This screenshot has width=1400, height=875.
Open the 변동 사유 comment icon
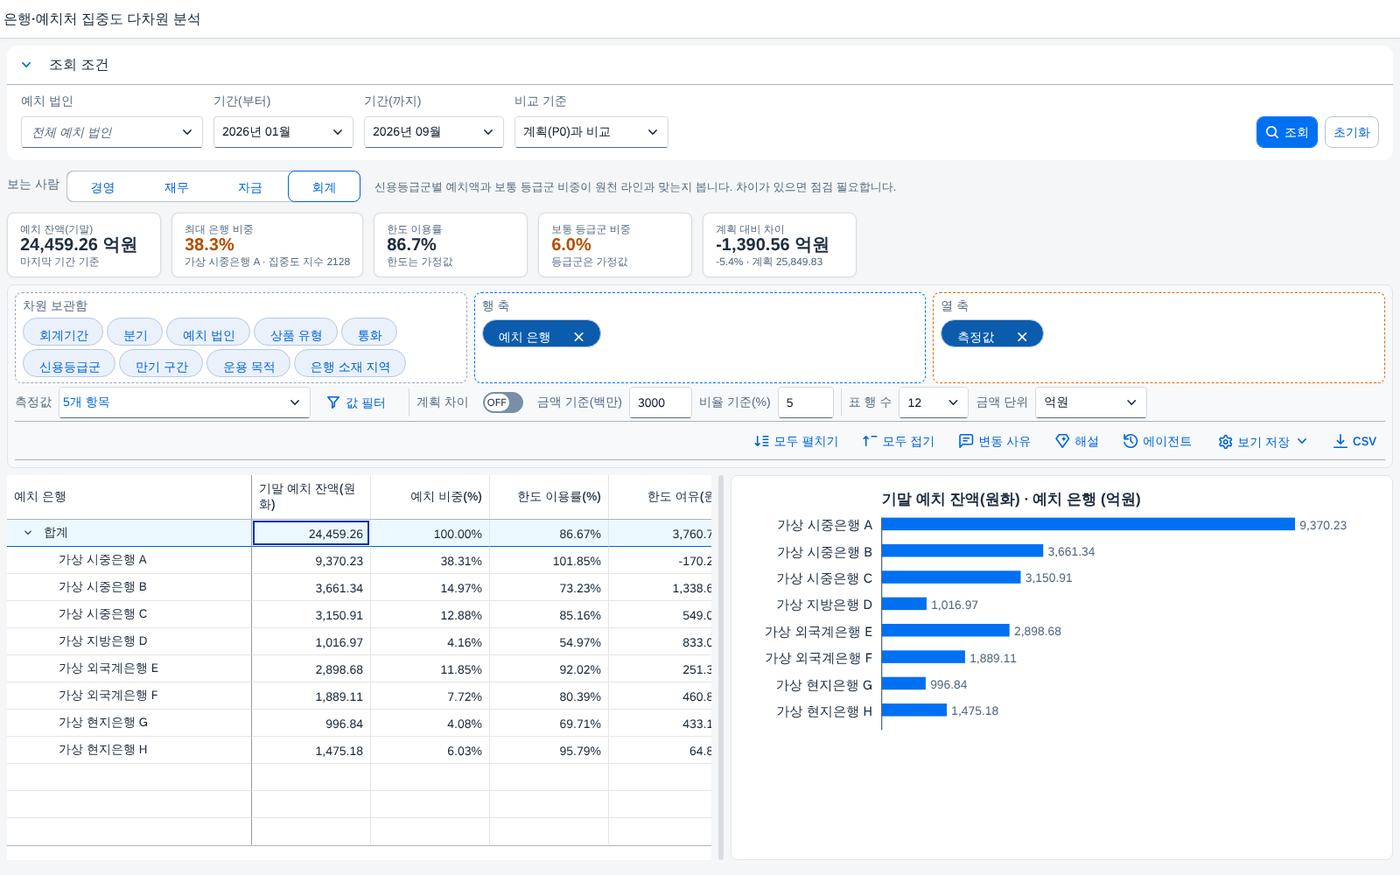[966, 441]
